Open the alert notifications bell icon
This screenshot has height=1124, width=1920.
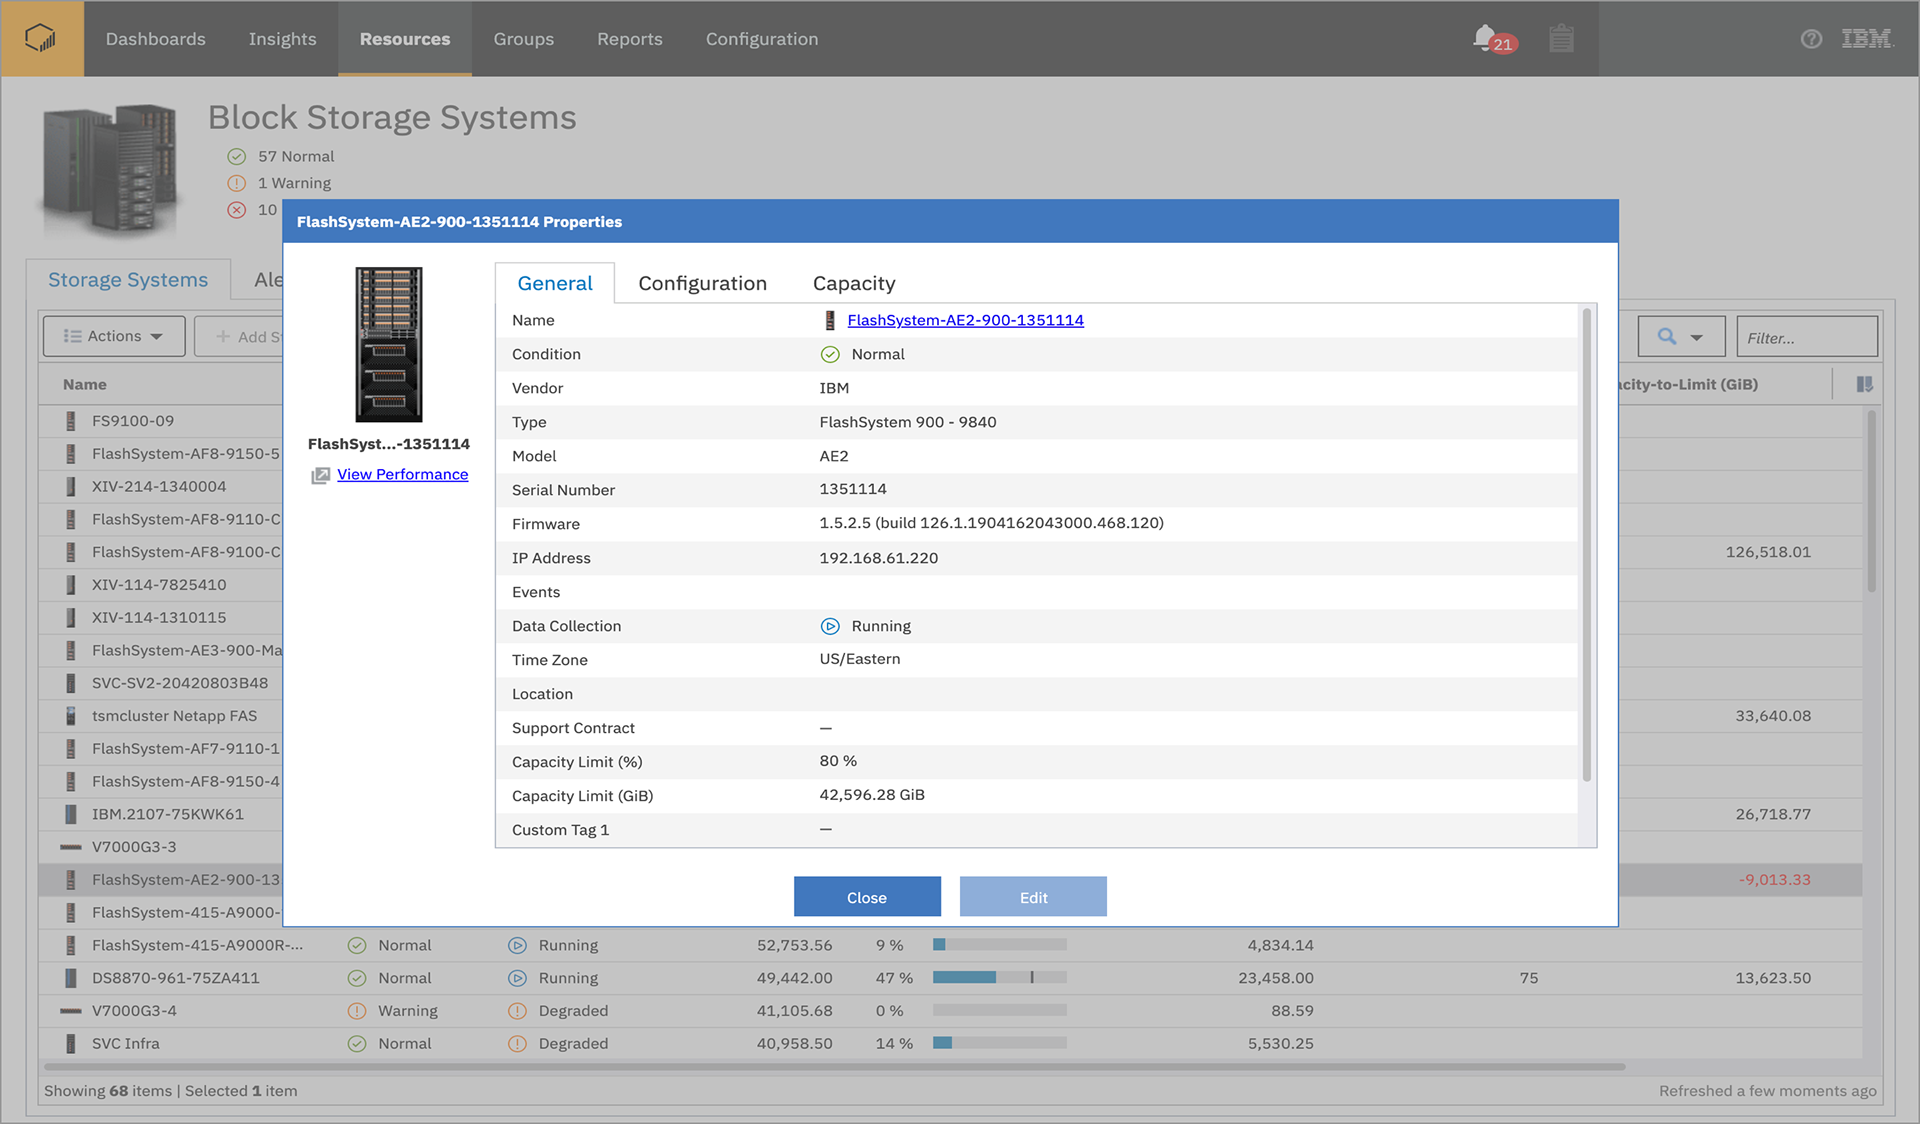point(1487,38)
